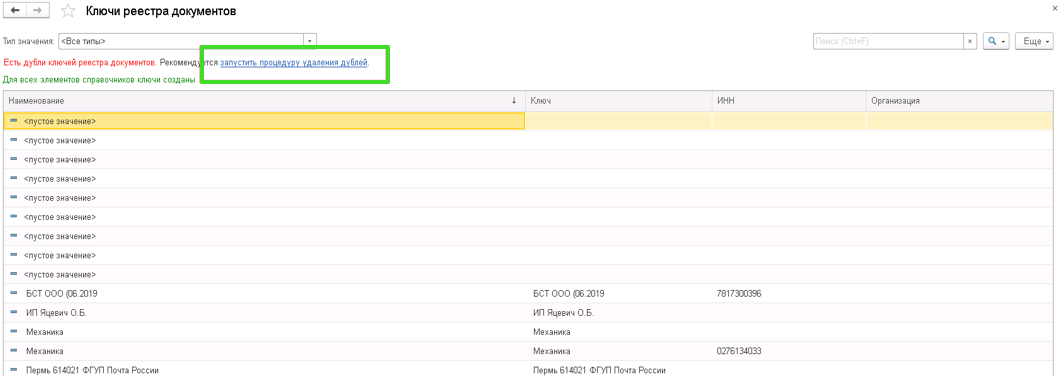Click the red 'Есть дубли ключей реестра документов' message

[x=79, y=62]
